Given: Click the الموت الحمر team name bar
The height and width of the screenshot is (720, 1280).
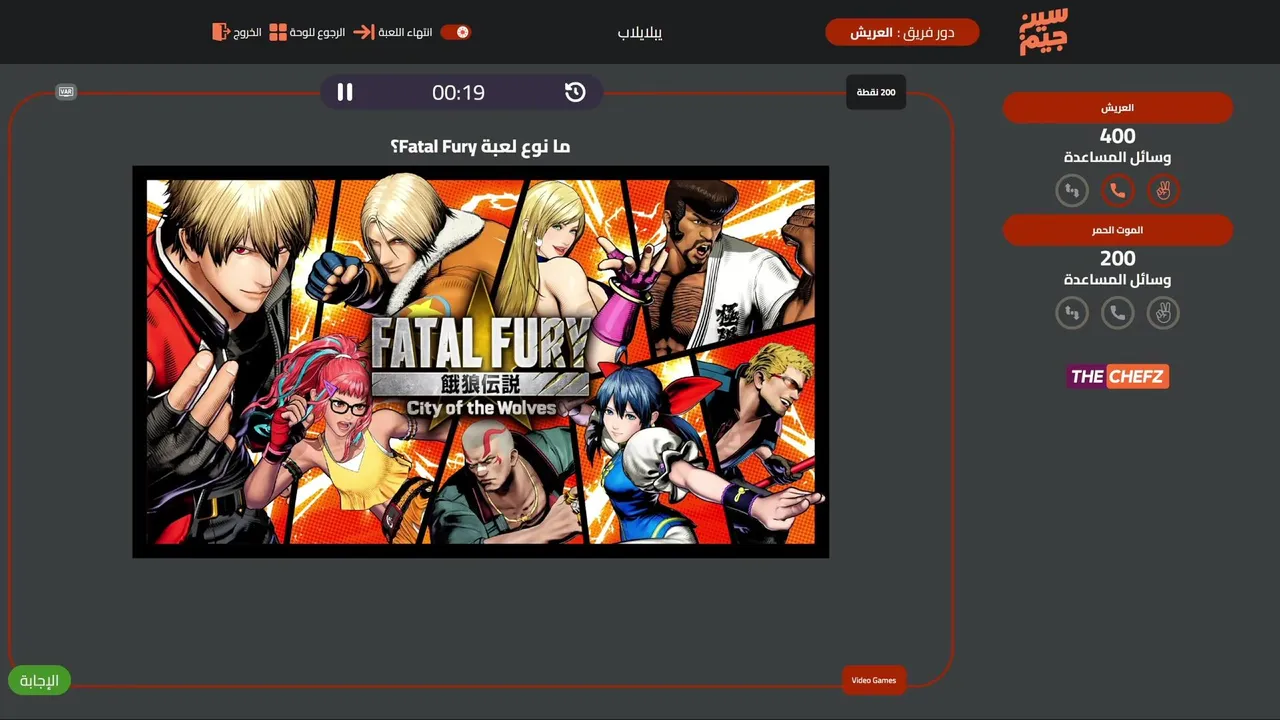Looking at the screenshot, I should (1118, 230).
